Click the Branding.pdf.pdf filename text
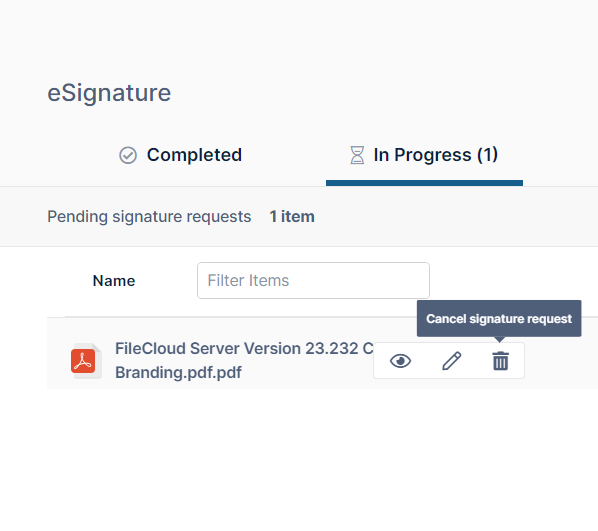The height and width of the screenshot is (531, 598). click(178, 372)
